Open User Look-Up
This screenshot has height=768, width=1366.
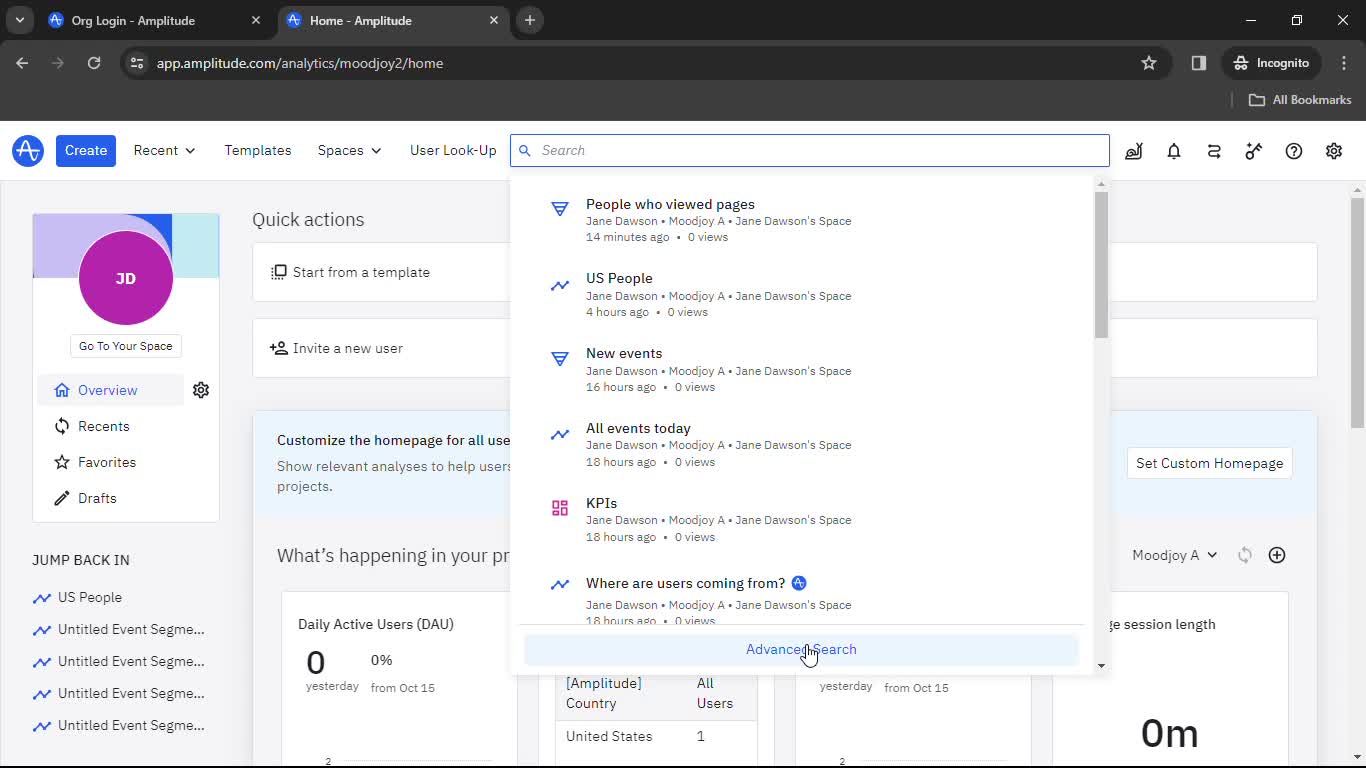(x=453, y=151)
